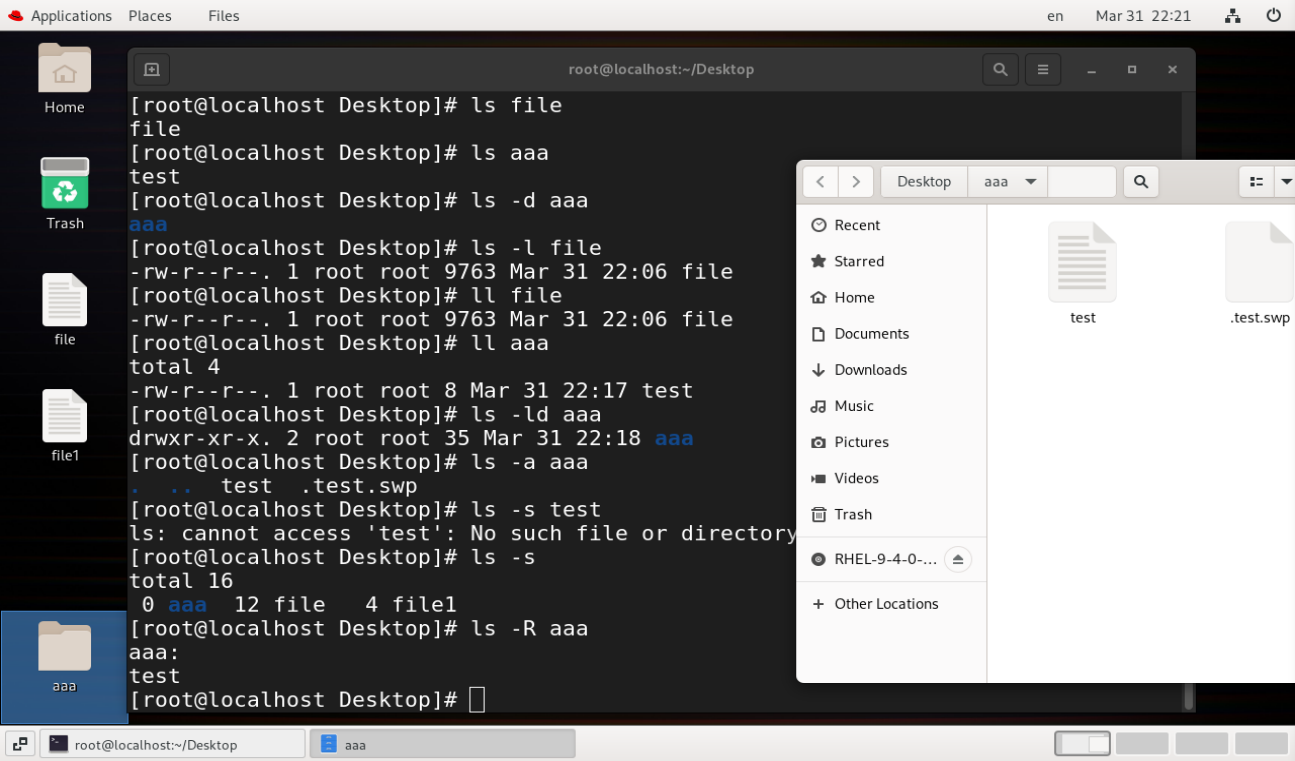Go back in the Files window
1295x761 pixels.
(x=820, y=182)
